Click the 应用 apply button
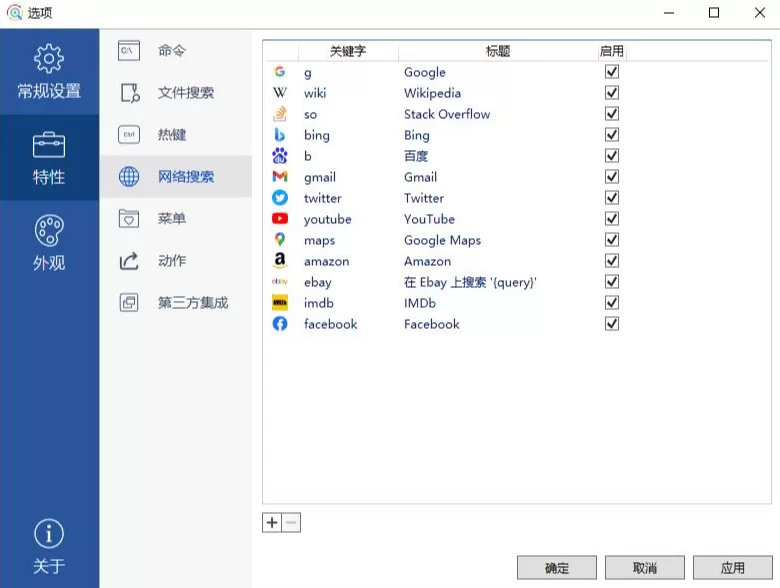The image size is (780, 588). 733,568
